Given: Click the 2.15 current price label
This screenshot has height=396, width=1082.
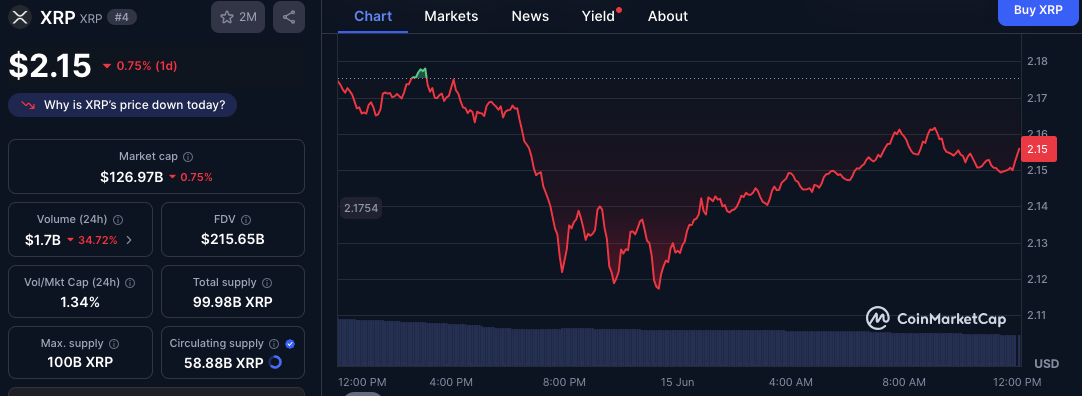Looking at the screenshot, I should (1037, 149).
